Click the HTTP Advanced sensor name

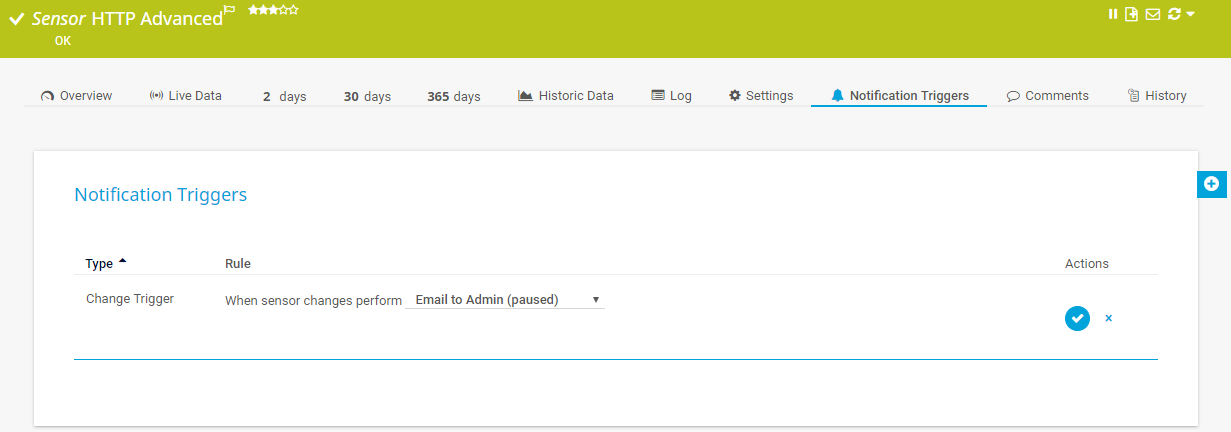(x=156, y=18)
